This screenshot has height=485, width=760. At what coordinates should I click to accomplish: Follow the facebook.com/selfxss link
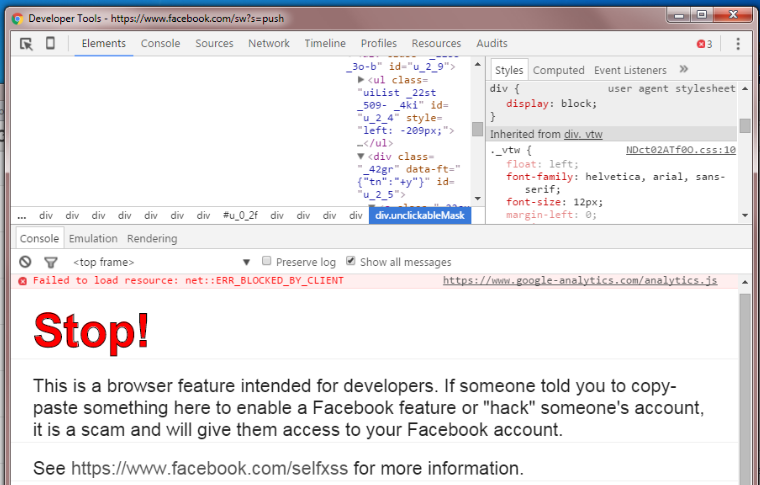[x=209, y=469]
